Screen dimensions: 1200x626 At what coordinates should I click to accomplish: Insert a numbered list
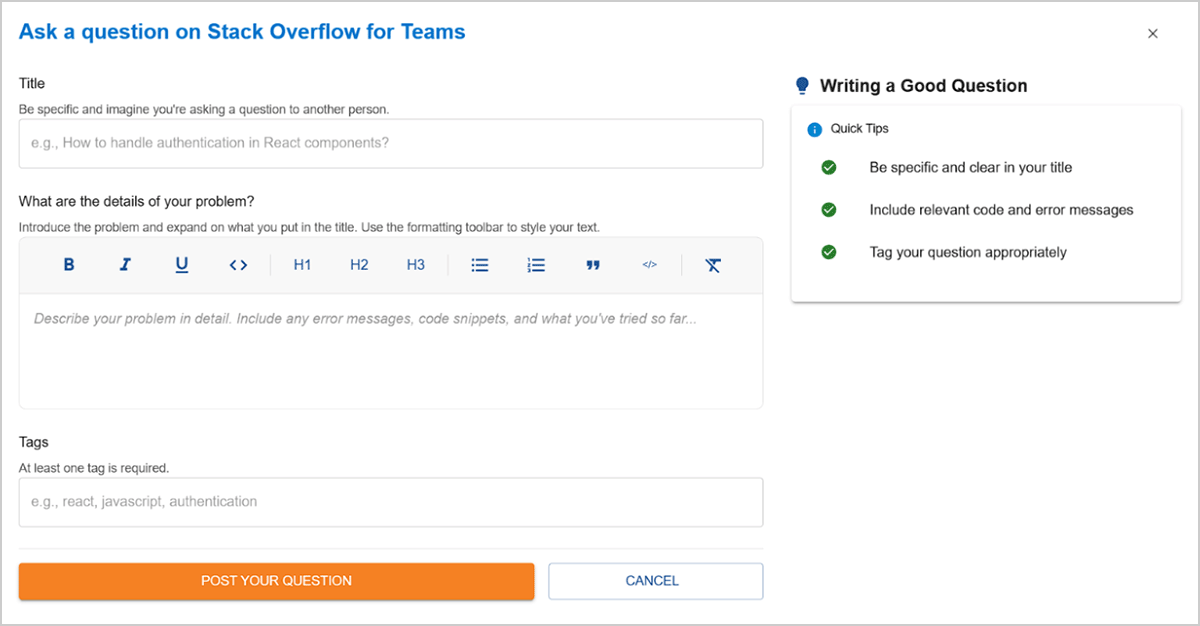point(536,265)
